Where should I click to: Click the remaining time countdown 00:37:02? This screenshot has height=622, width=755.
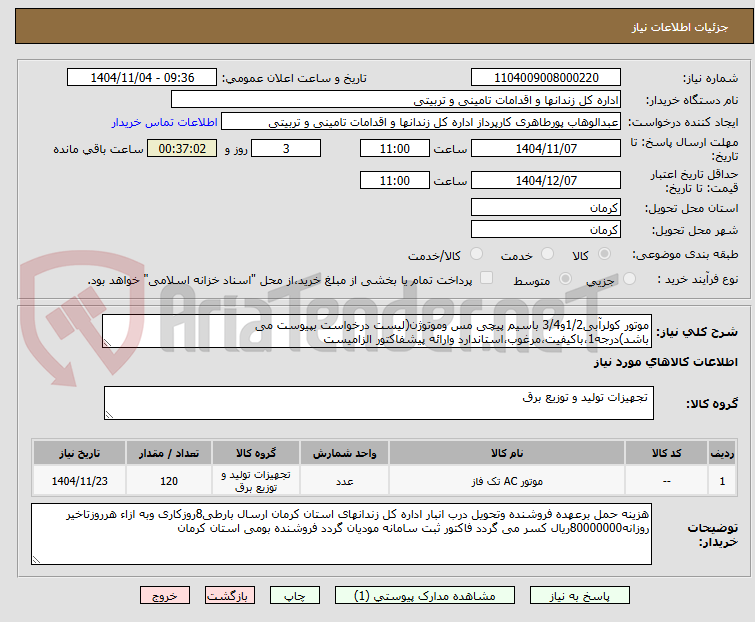point(182,148)
